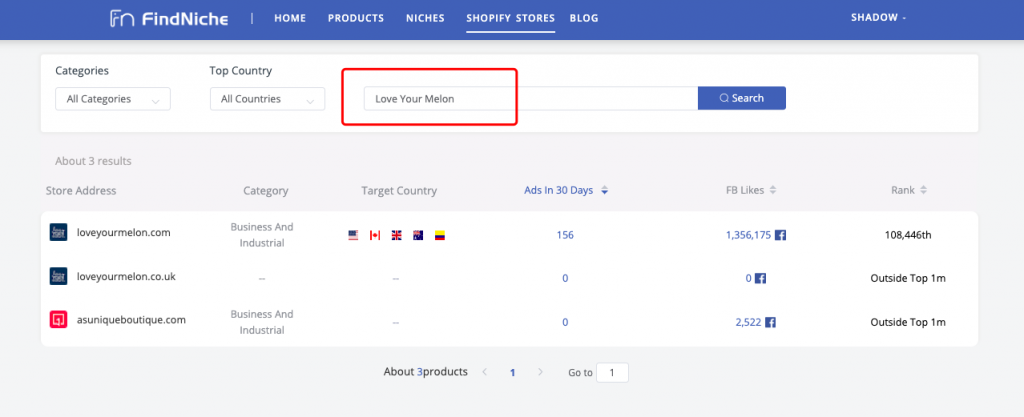Click the United States flag icon

click(x=353, y=236)
